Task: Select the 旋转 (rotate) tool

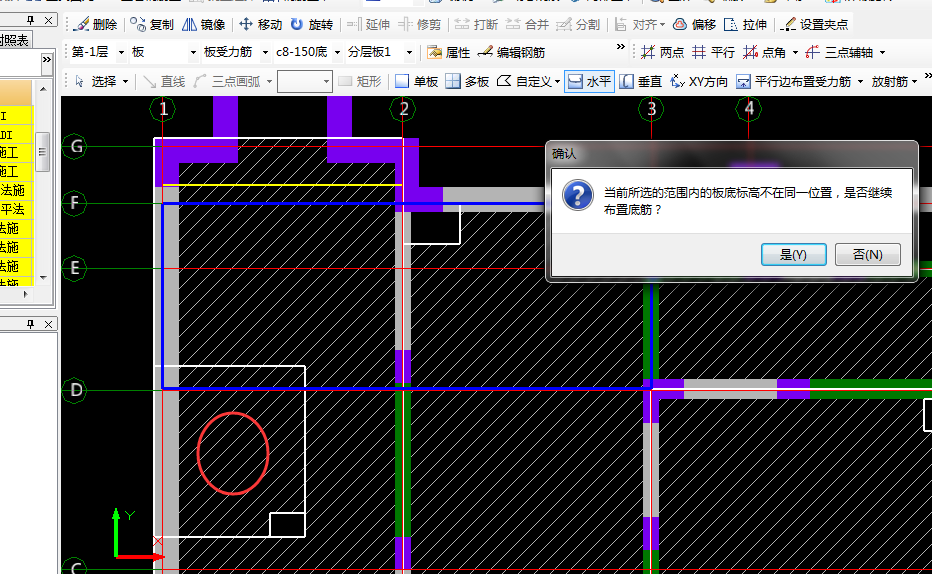Action: [x=311, y=24]
